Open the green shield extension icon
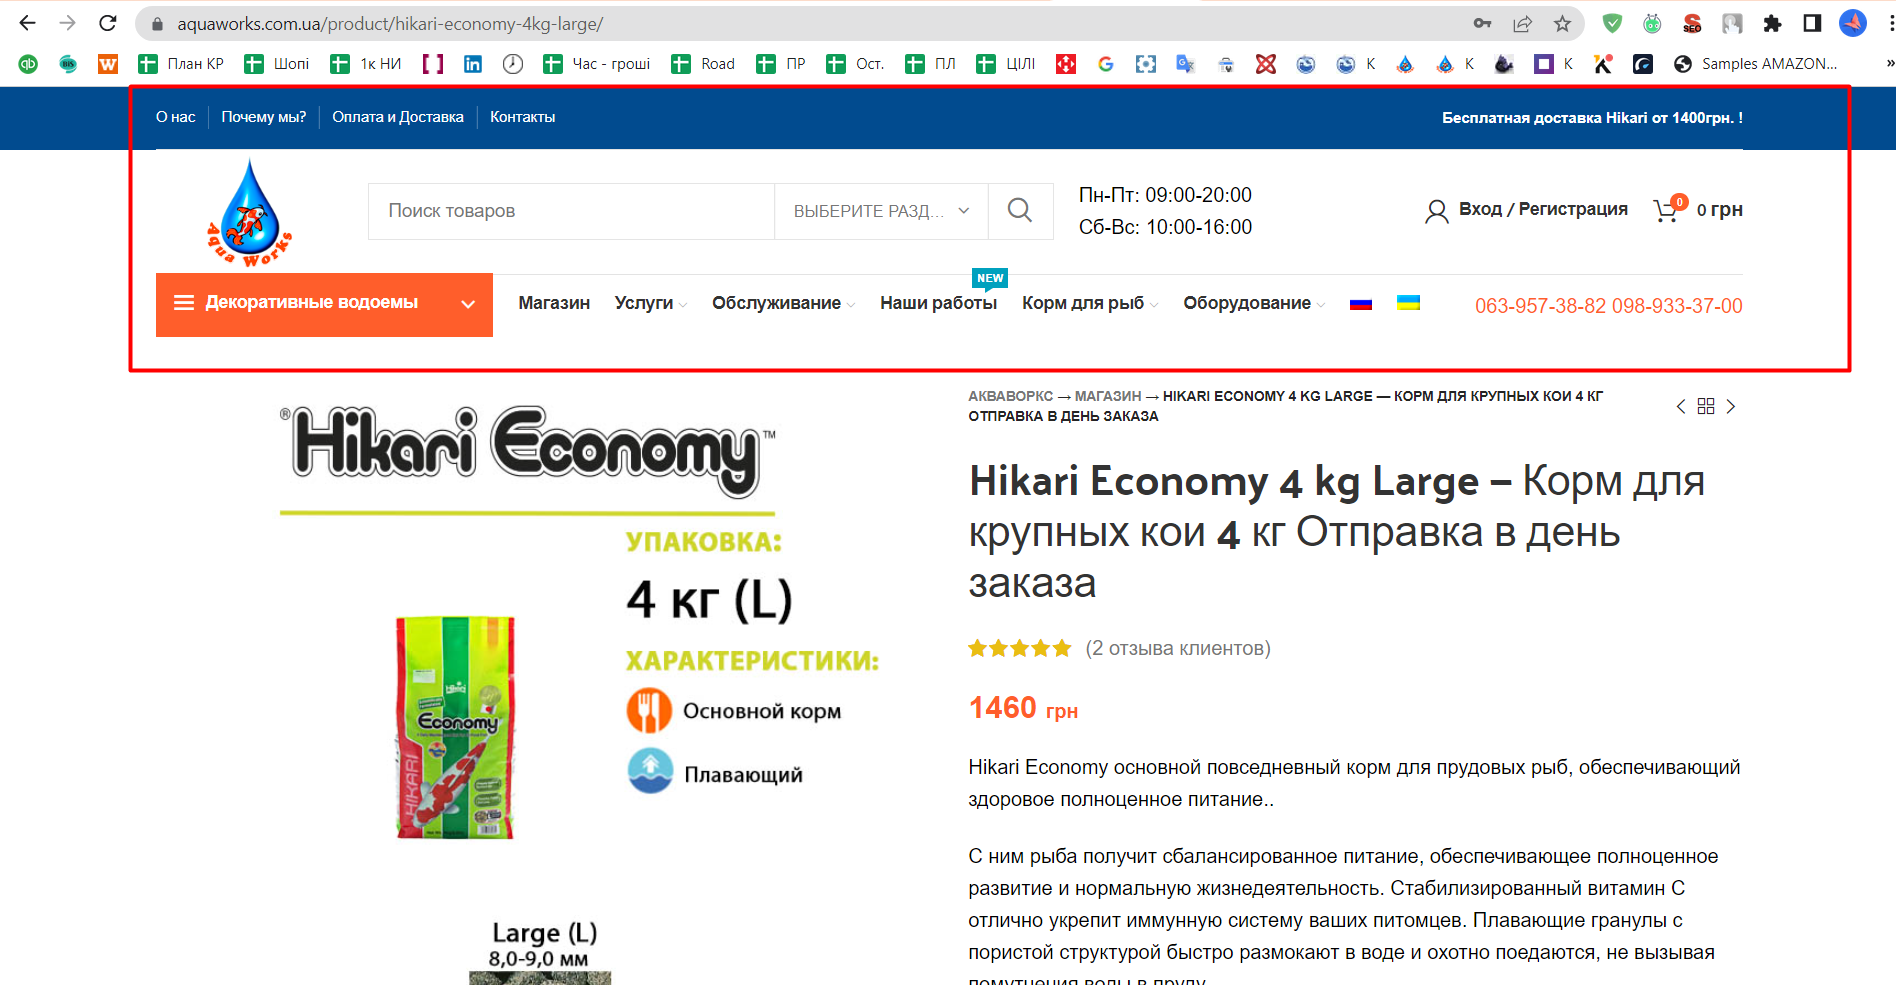This screenshot has height=985, width=1896. [x=1612, y=23]
